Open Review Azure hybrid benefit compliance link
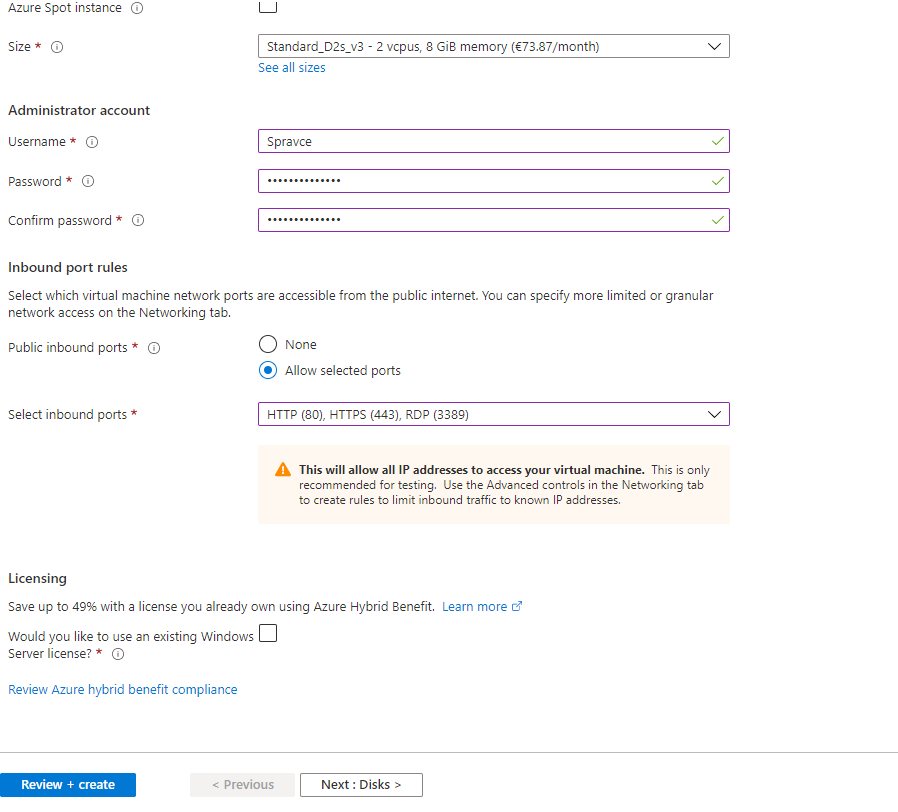Viewport: 898px width, 812px height. pos(123,689)
